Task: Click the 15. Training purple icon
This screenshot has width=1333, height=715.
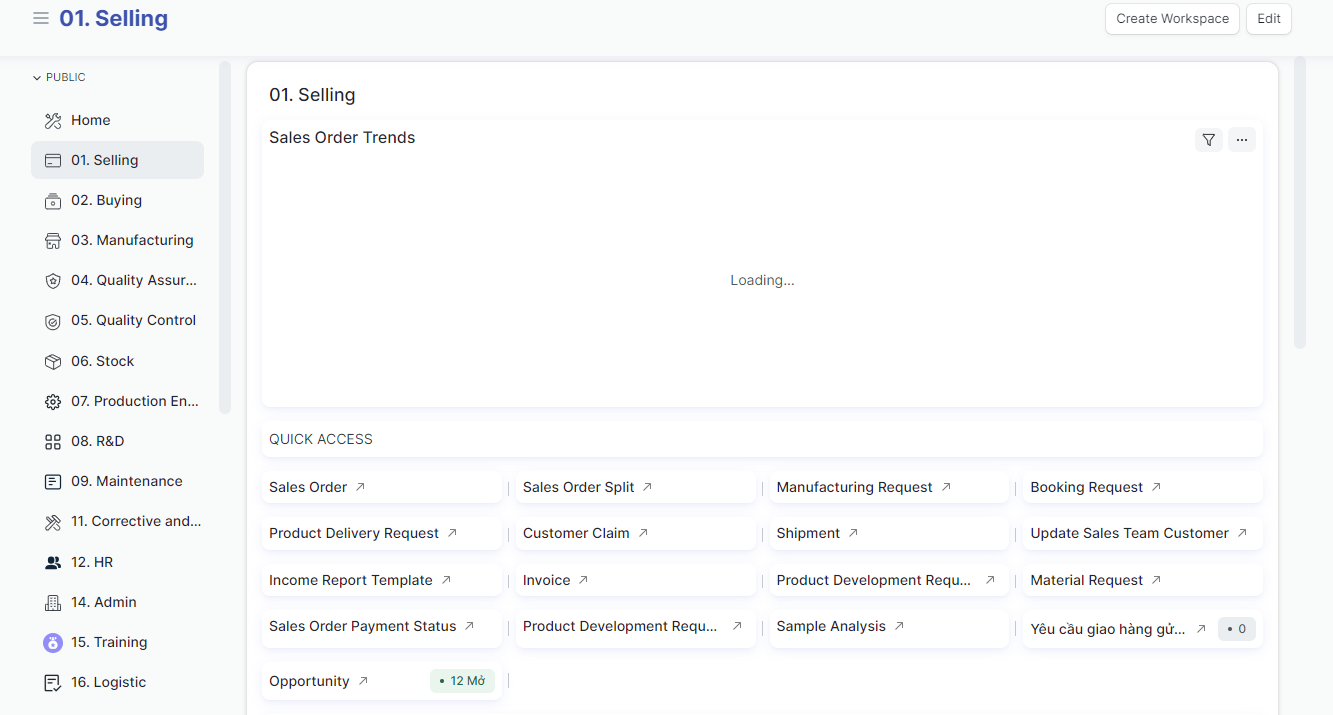Action: click(53, 643)
